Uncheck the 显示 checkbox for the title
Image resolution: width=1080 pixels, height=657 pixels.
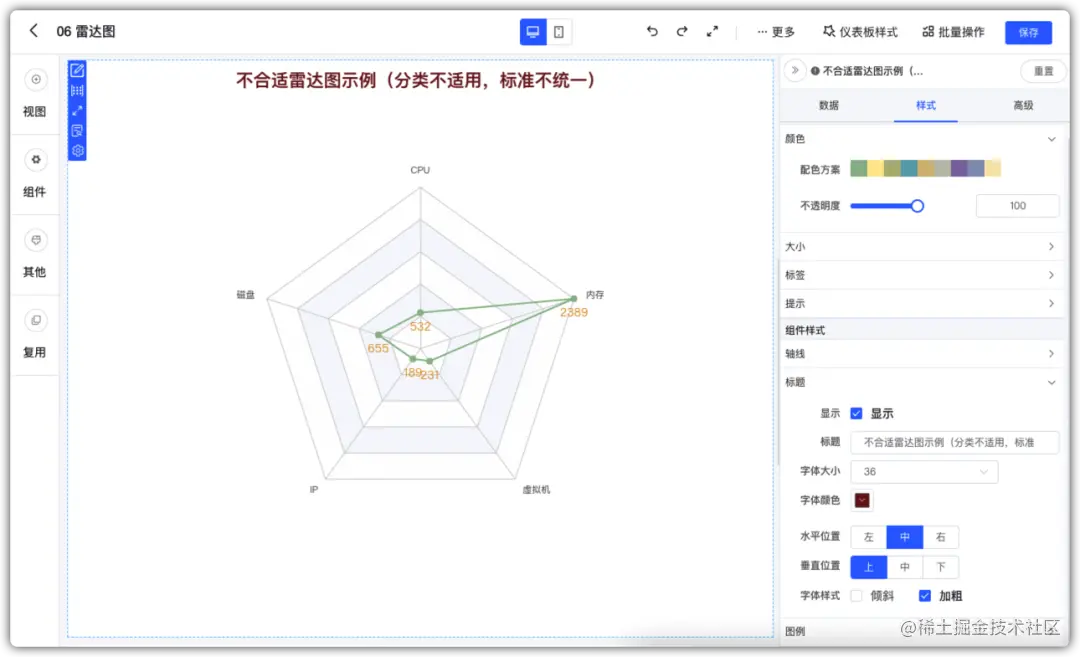856,412
